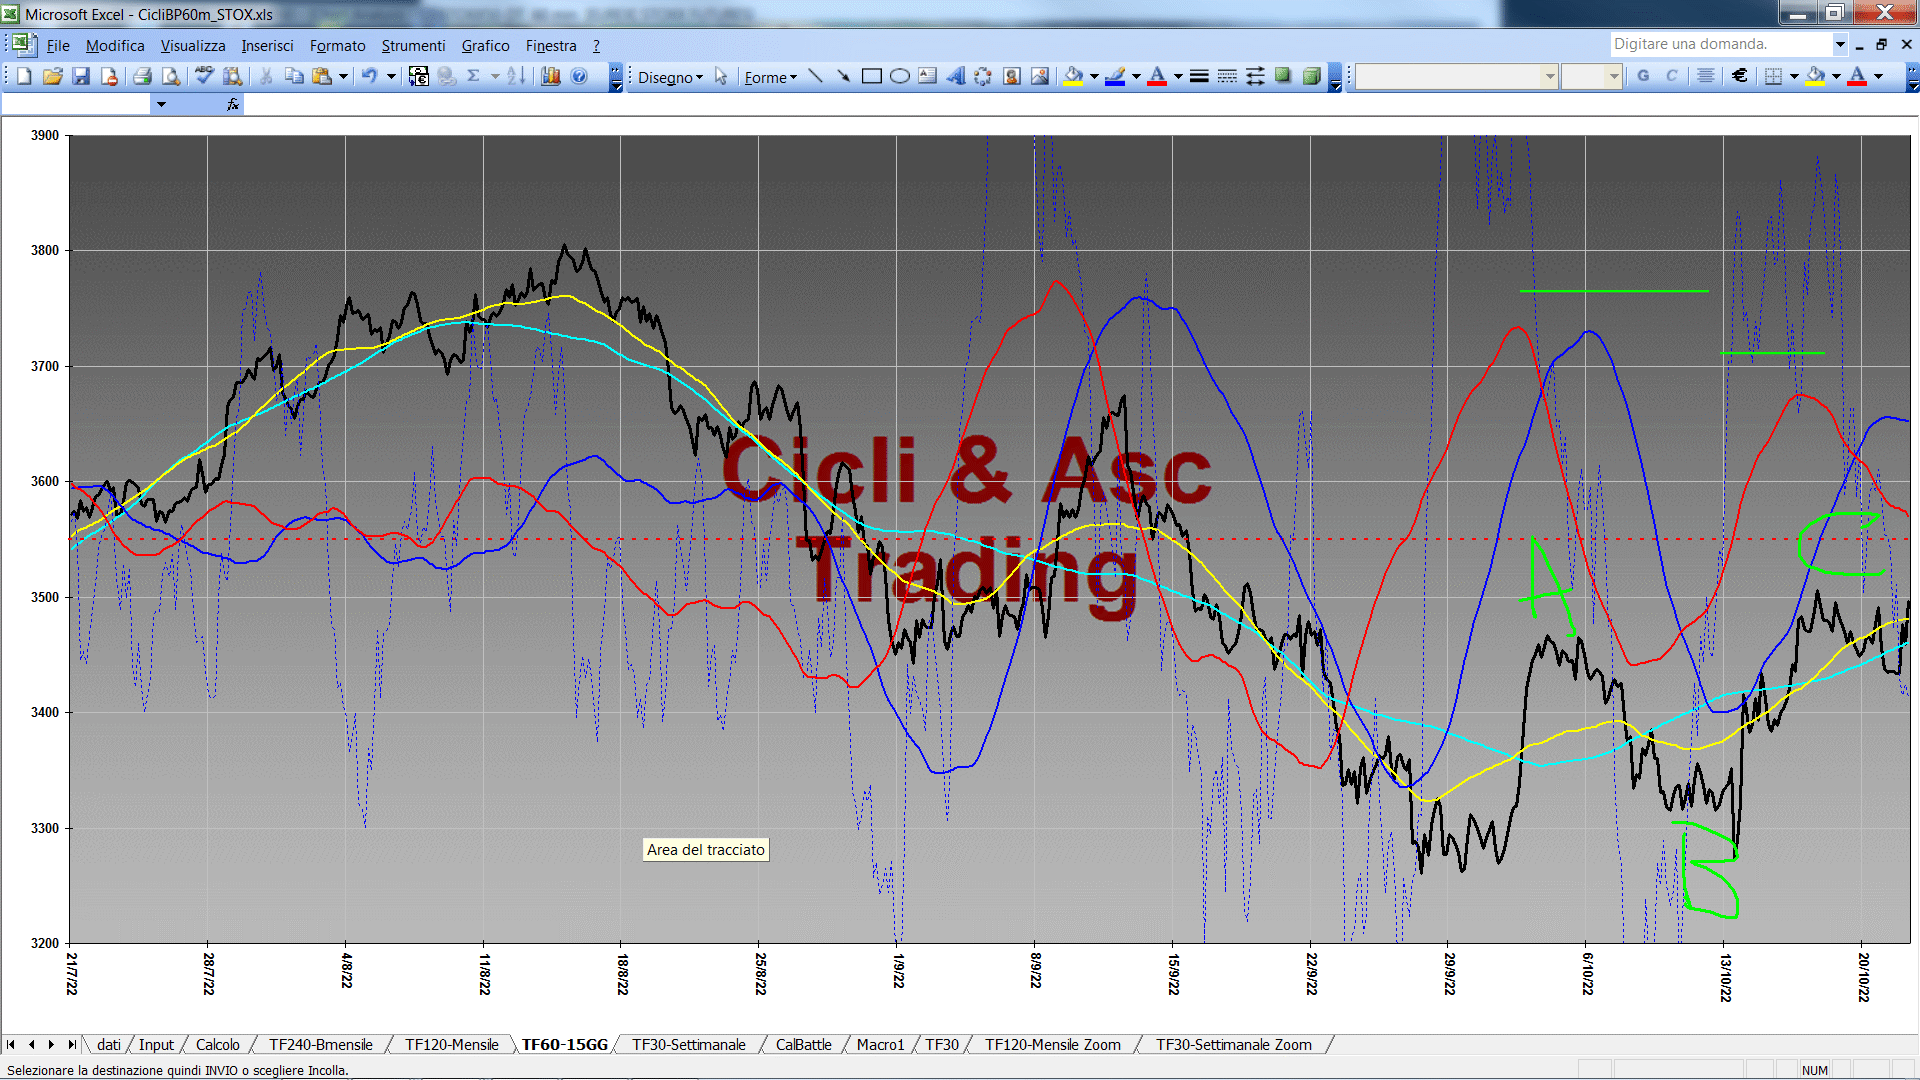
Task: Open the Visualizza menu
Action: (193, 45)
